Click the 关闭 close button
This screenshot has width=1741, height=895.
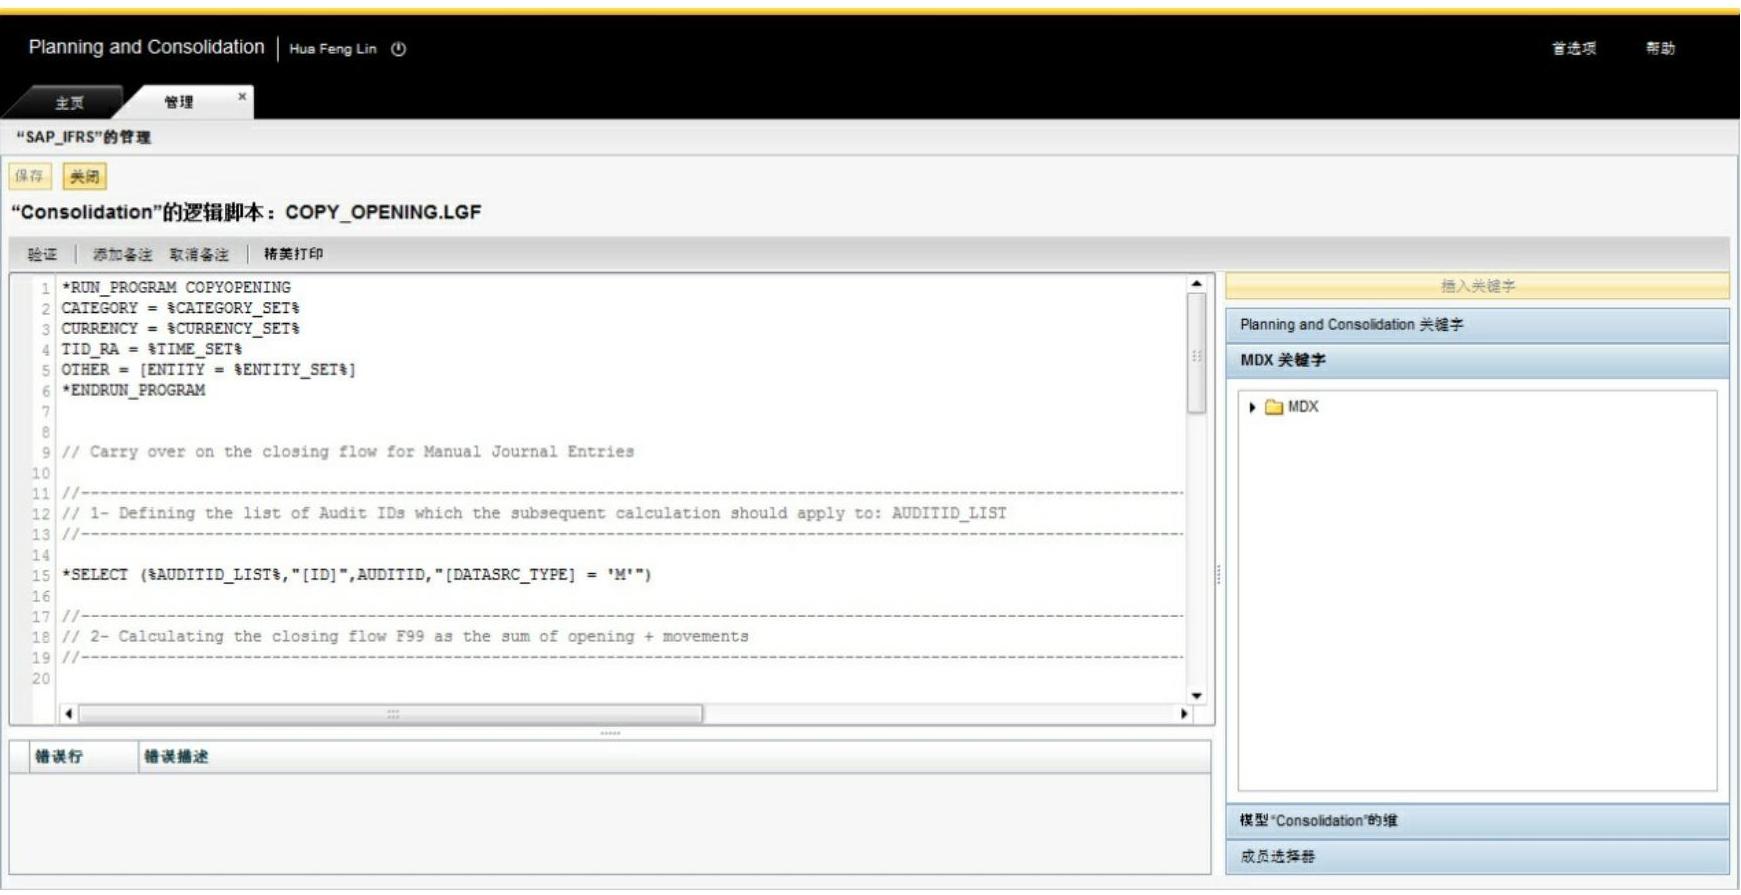85,177
